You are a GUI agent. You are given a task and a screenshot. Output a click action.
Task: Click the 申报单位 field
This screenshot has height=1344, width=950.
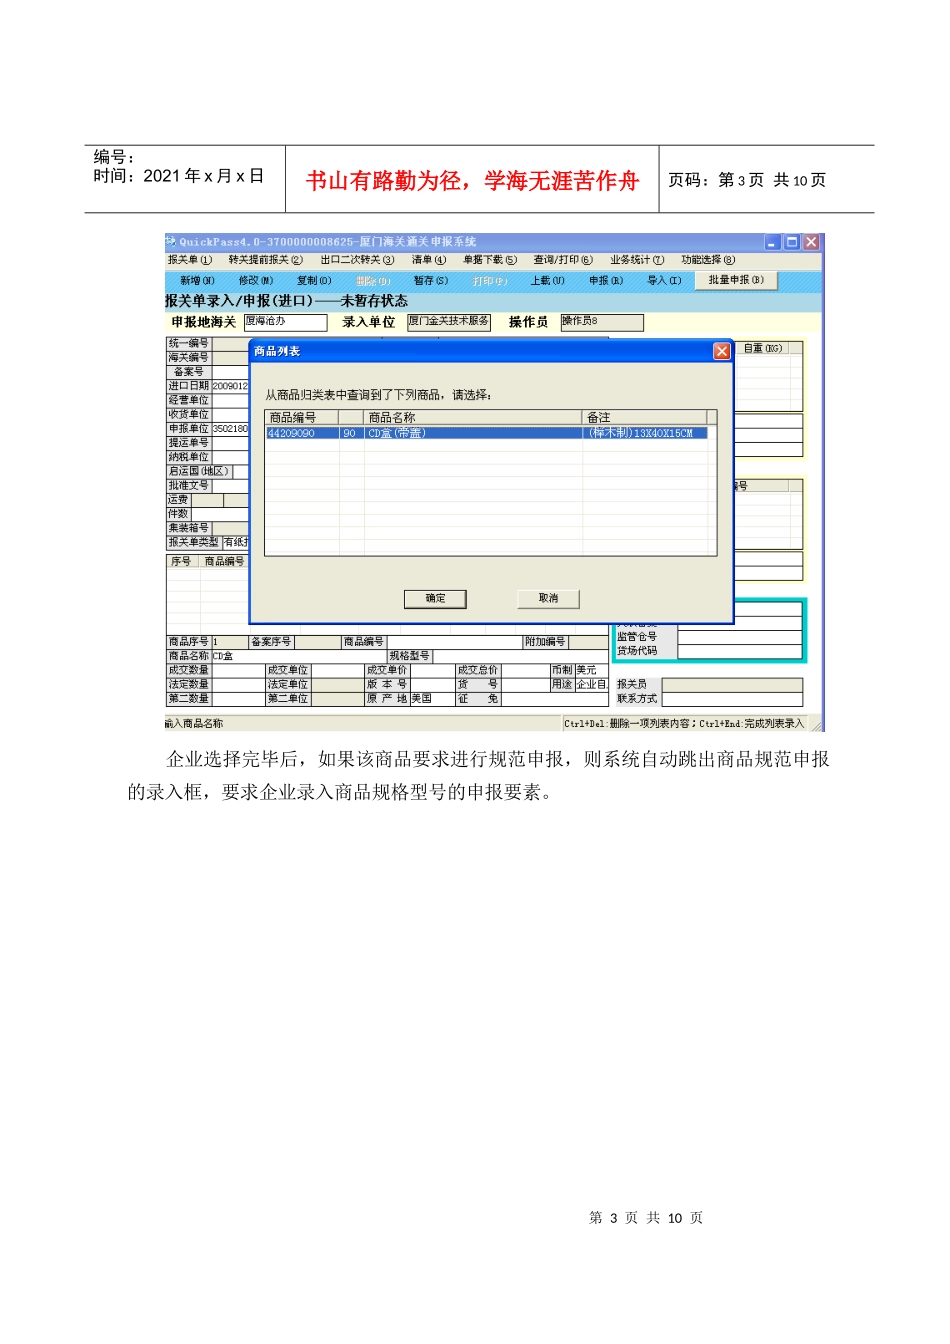click(230, 429)
